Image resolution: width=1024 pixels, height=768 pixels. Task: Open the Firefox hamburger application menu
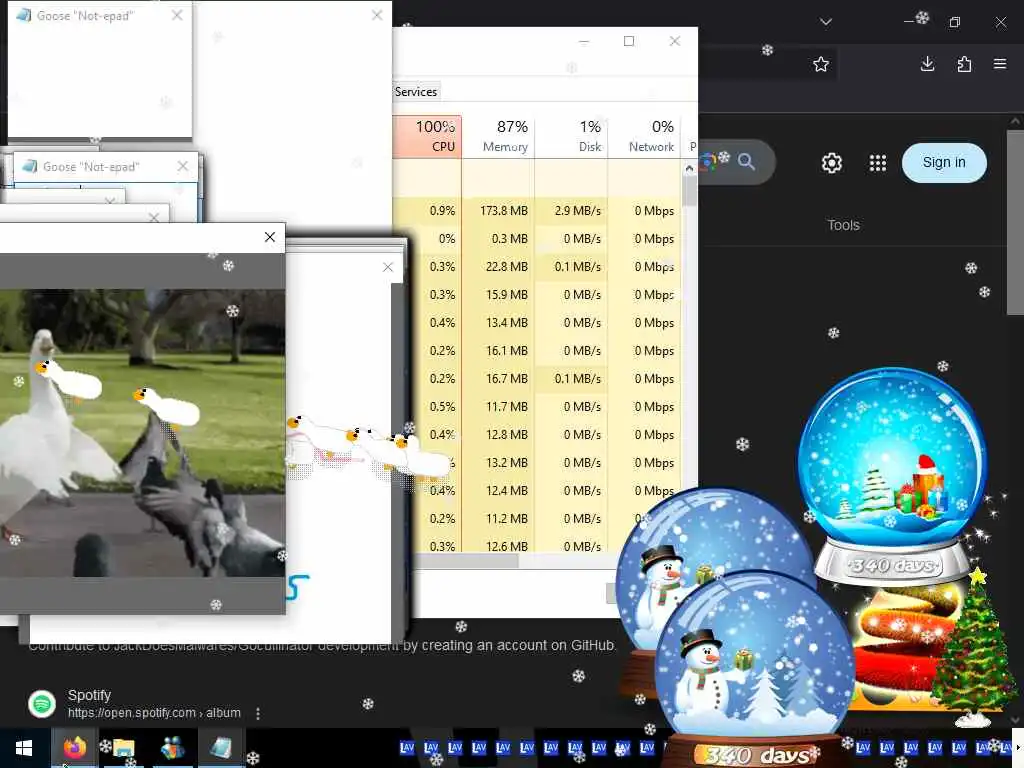1000,64
